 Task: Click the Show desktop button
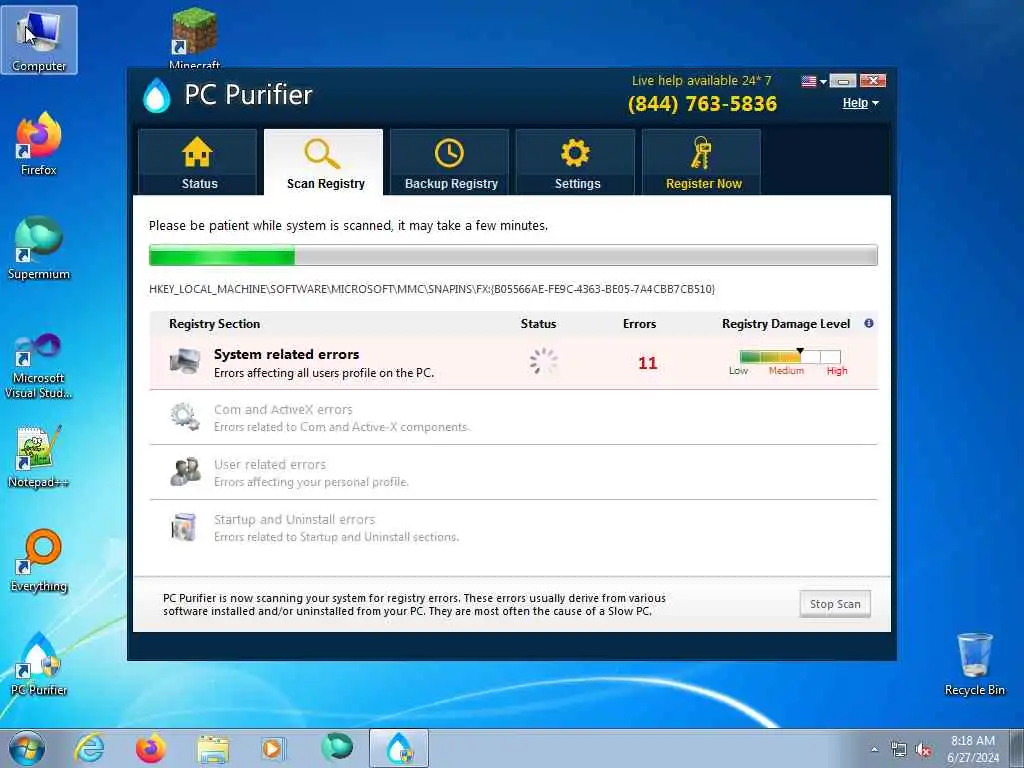click(x=1017, y=749)
